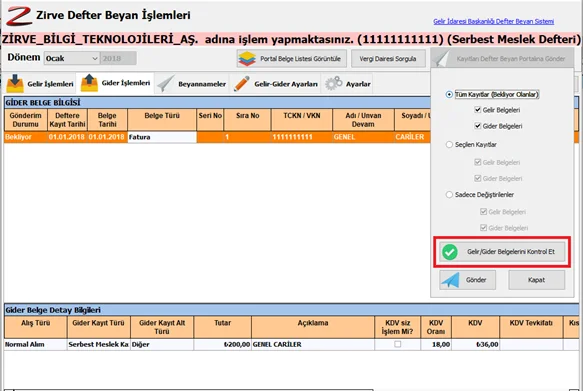Click the Adı / Unvan Devam column header
Screen dimensions: 583x391
(363, 120)
